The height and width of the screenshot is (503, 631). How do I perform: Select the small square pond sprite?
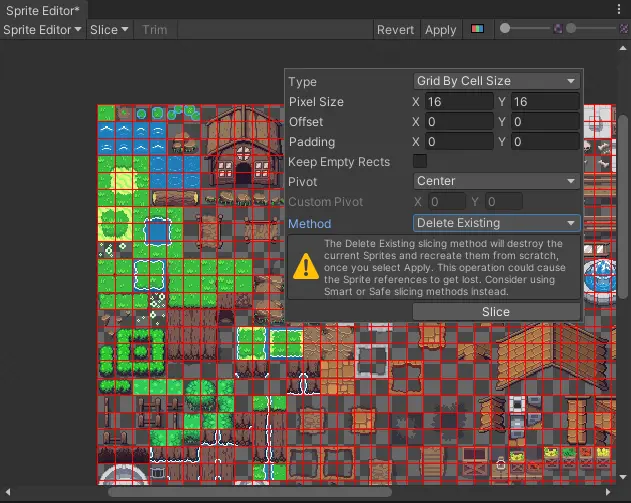pos(158,231)
